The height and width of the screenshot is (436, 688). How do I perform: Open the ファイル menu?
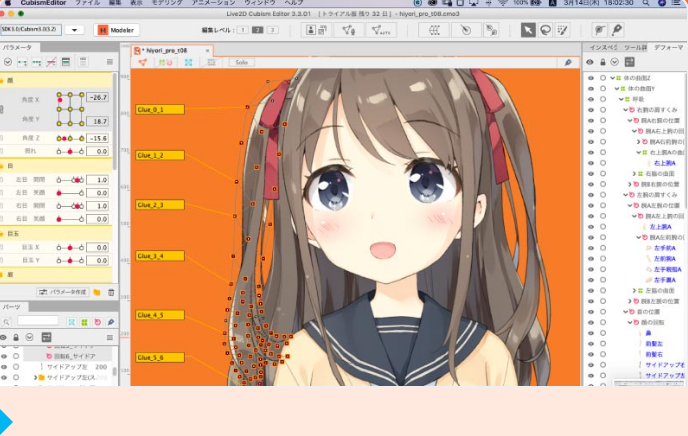click(87, 3)
